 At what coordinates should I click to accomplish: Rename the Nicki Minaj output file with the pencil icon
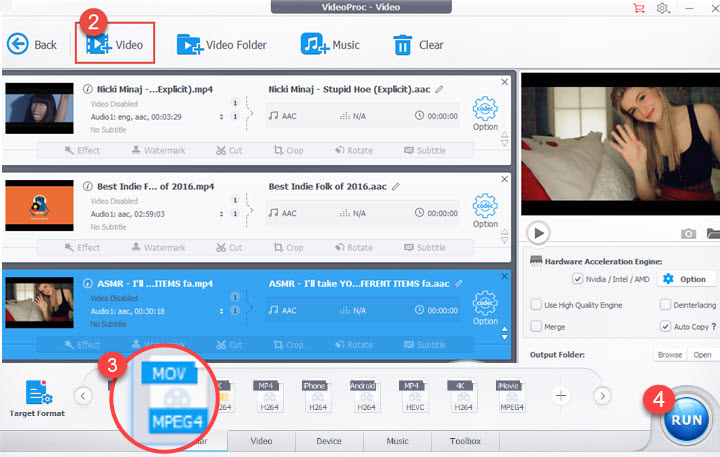pyautogui.click(x=439, y=89)
